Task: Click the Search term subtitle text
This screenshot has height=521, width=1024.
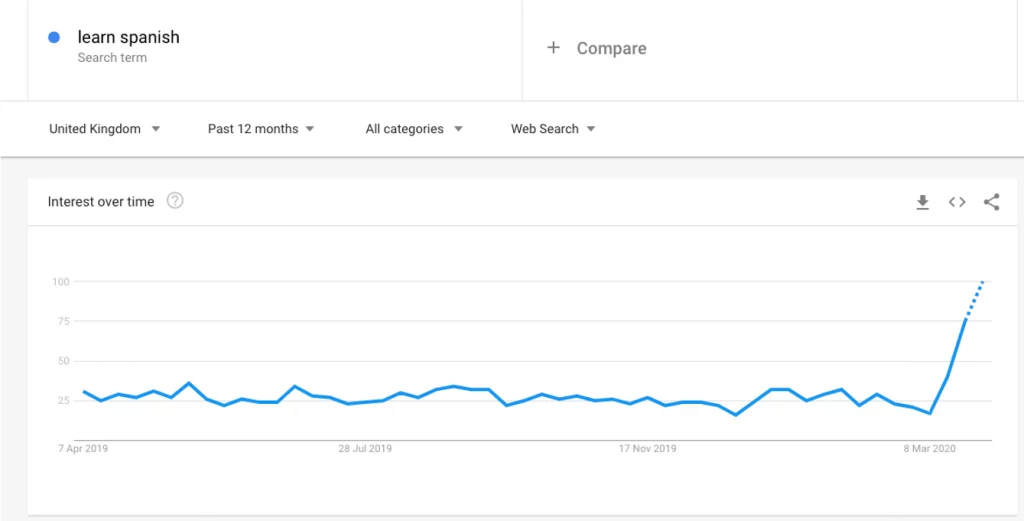Action: [x=112, y=58]
